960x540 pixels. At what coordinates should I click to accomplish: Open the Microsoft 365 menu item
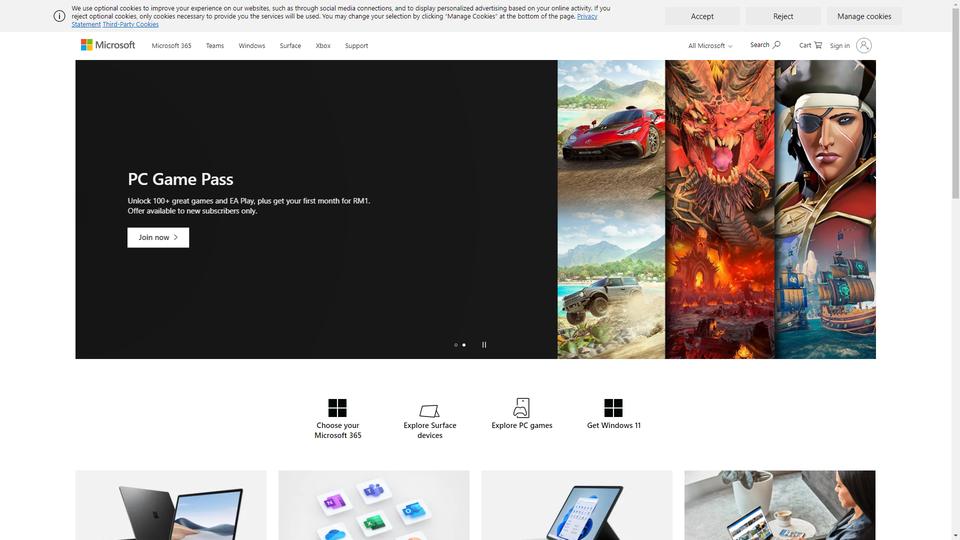coord(171,45)
